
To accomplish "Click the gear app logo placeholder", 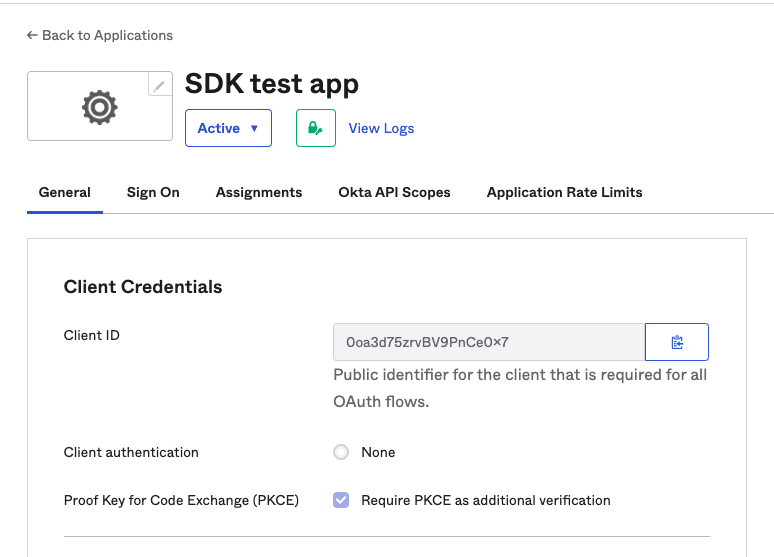I will point(99,107).
